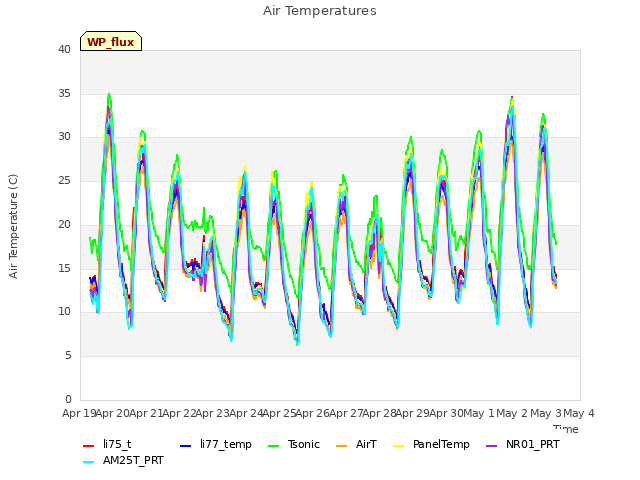Image resolution: width=640 pixels, height=480 pixels.
Task: Click the 35 y-axis tick label
Action: tap(64, 93)
